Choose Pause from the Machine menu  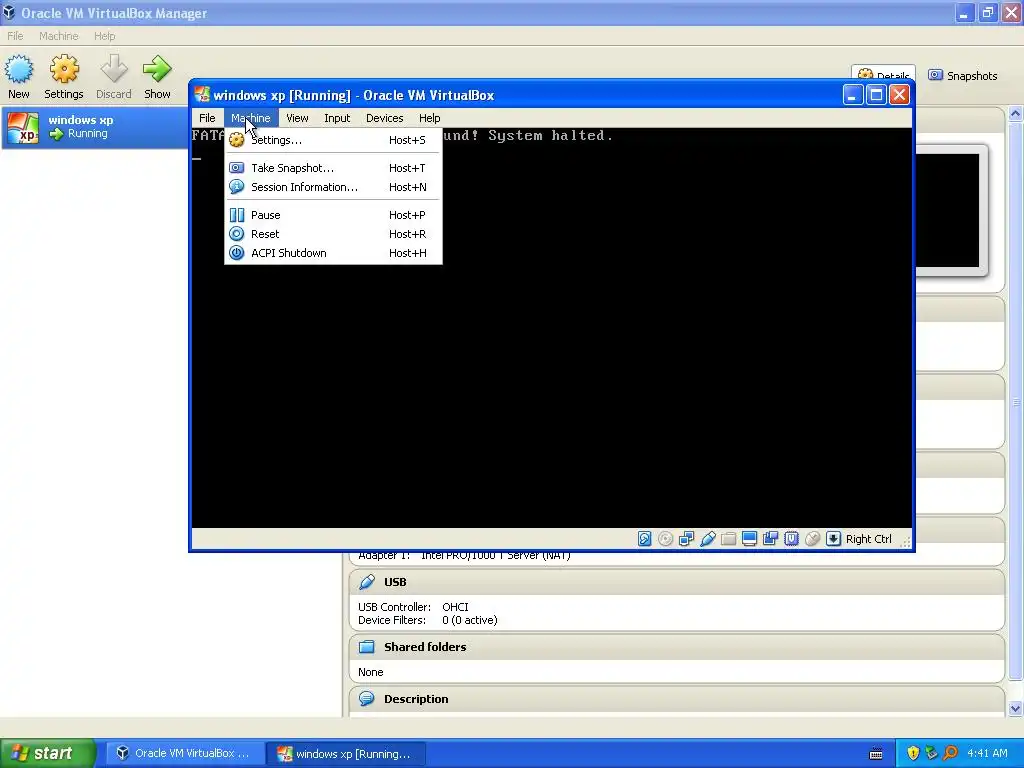click(x=333, y=215)
